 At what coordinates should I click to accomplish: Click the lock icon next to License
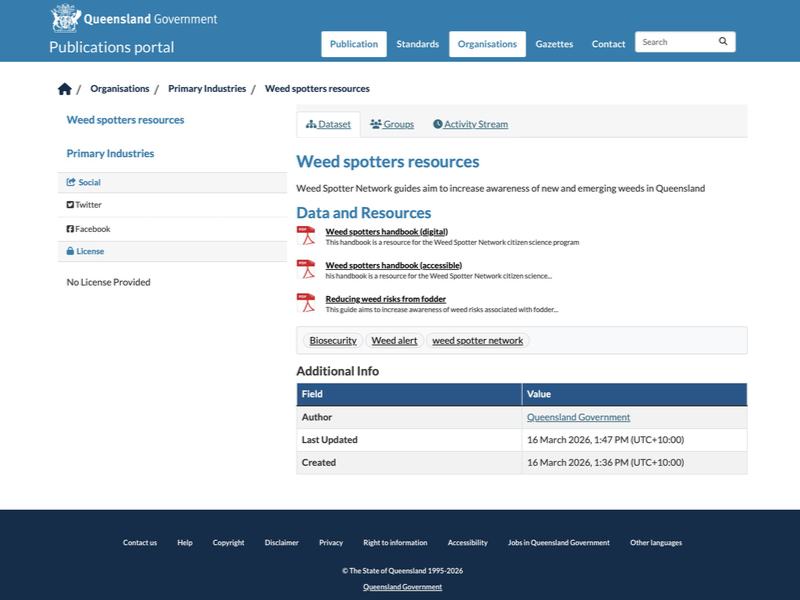click(x=73, y=251)
